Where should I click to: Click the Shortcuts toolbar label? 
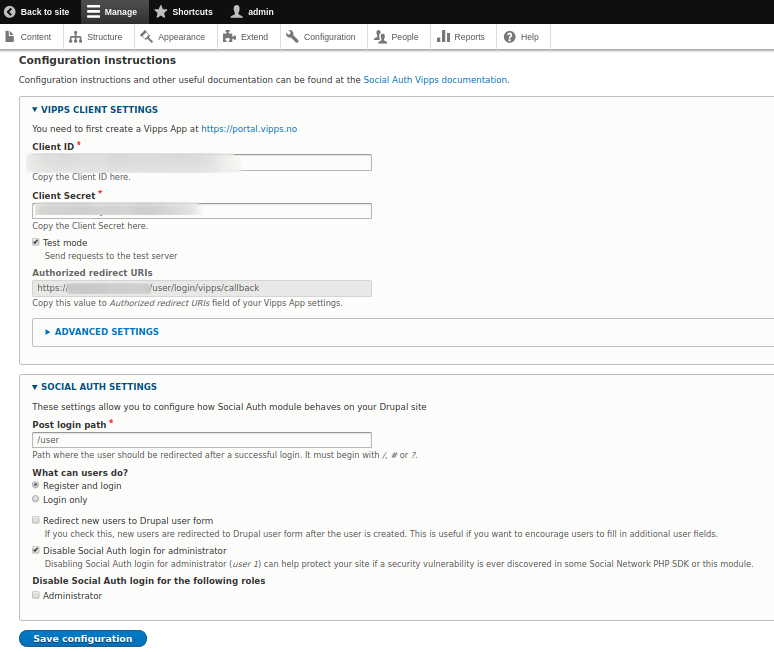pyautogui.click(x=192, y=12)
